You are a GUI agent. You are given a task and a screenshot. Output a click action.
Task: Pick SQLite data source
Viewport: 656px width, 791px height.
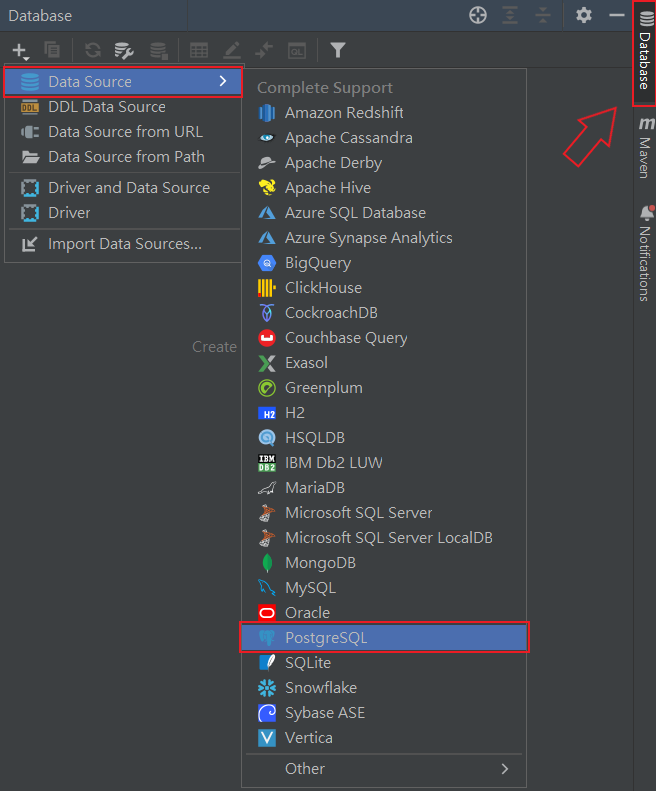384,662
